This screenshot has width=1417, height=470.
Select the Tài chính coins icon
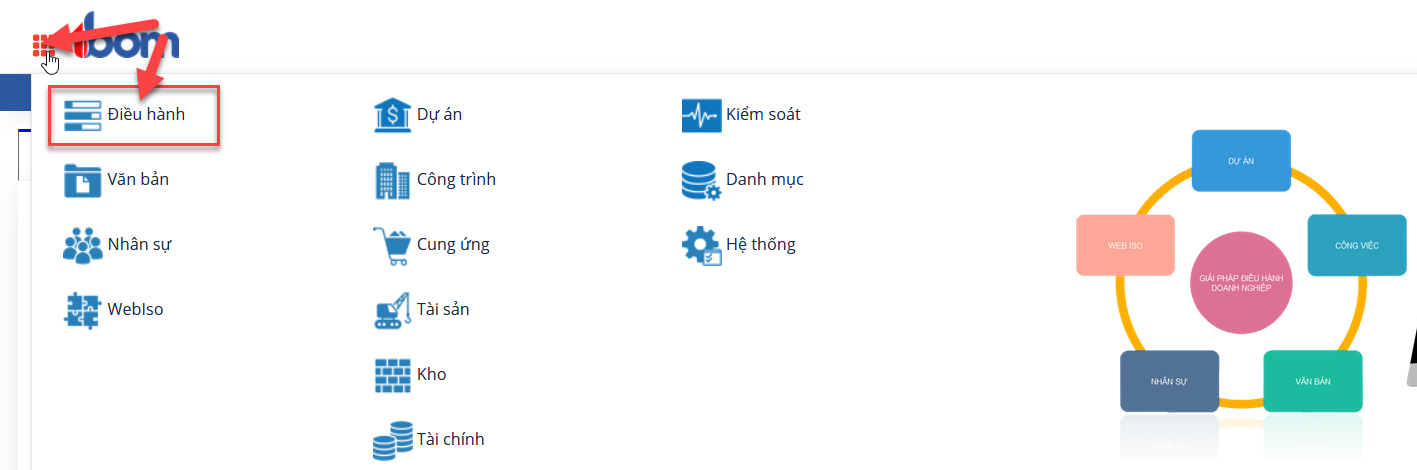[392, 440]
